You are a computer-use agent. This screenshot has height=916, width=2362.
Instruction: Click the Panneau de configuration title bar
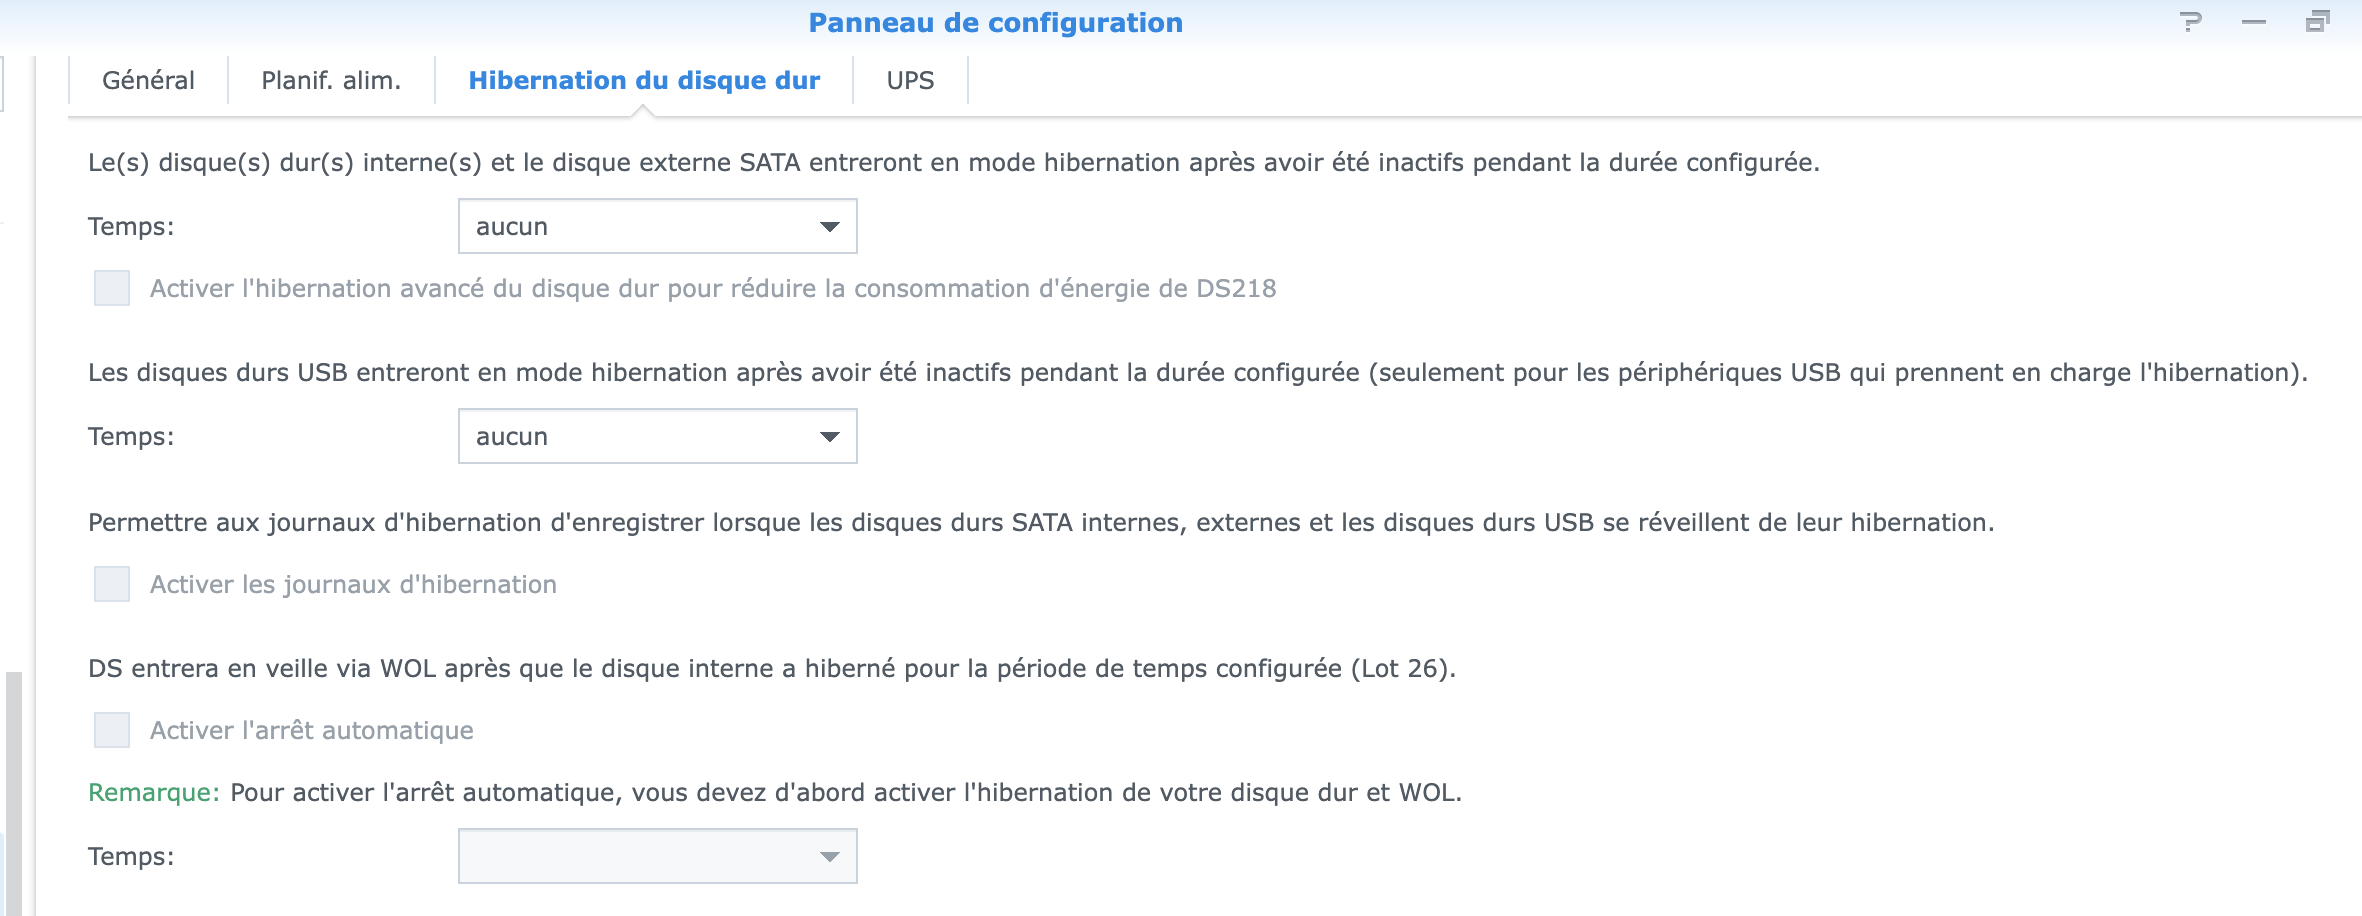coord(995,22)
